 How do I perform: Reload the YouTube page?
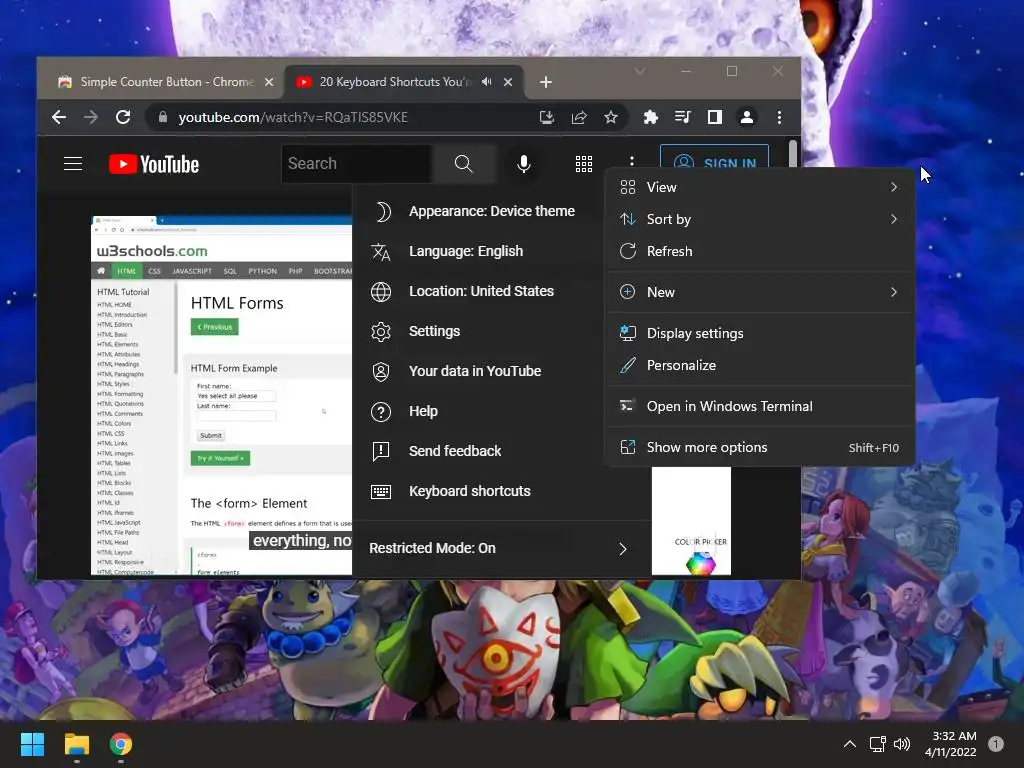(123, 117)
